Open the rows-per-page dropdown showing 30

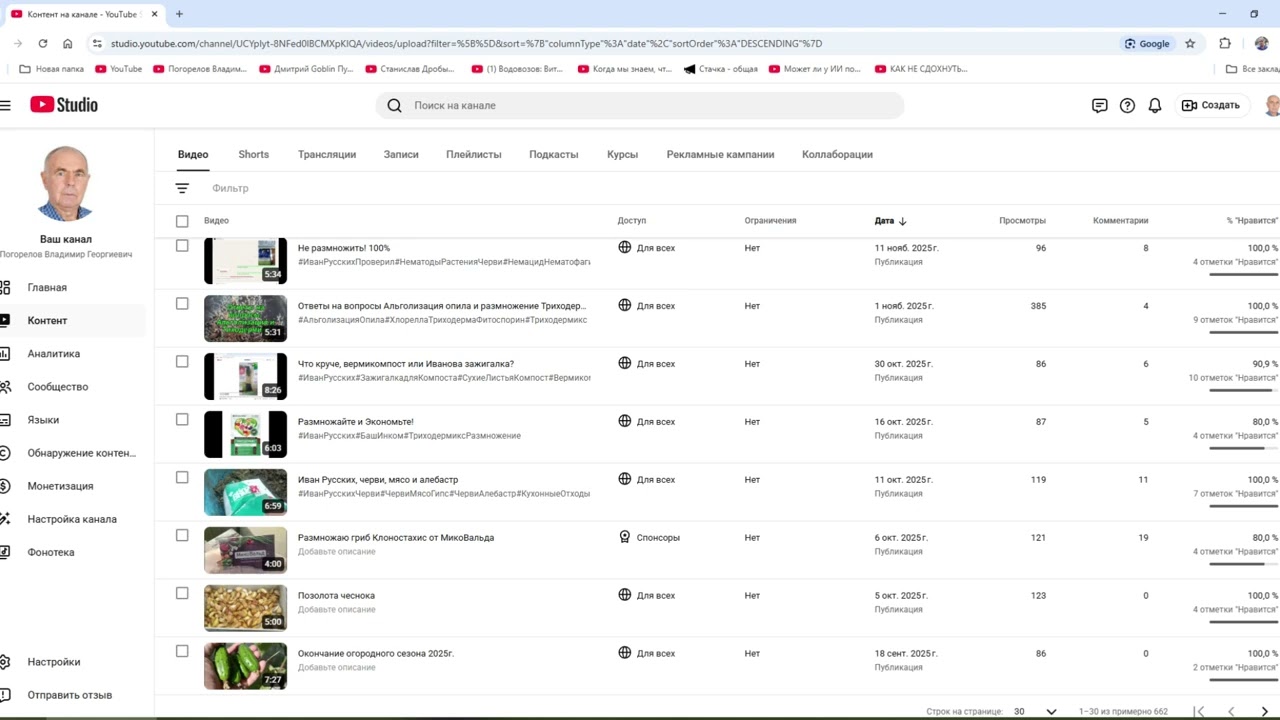click(1035, 711)
